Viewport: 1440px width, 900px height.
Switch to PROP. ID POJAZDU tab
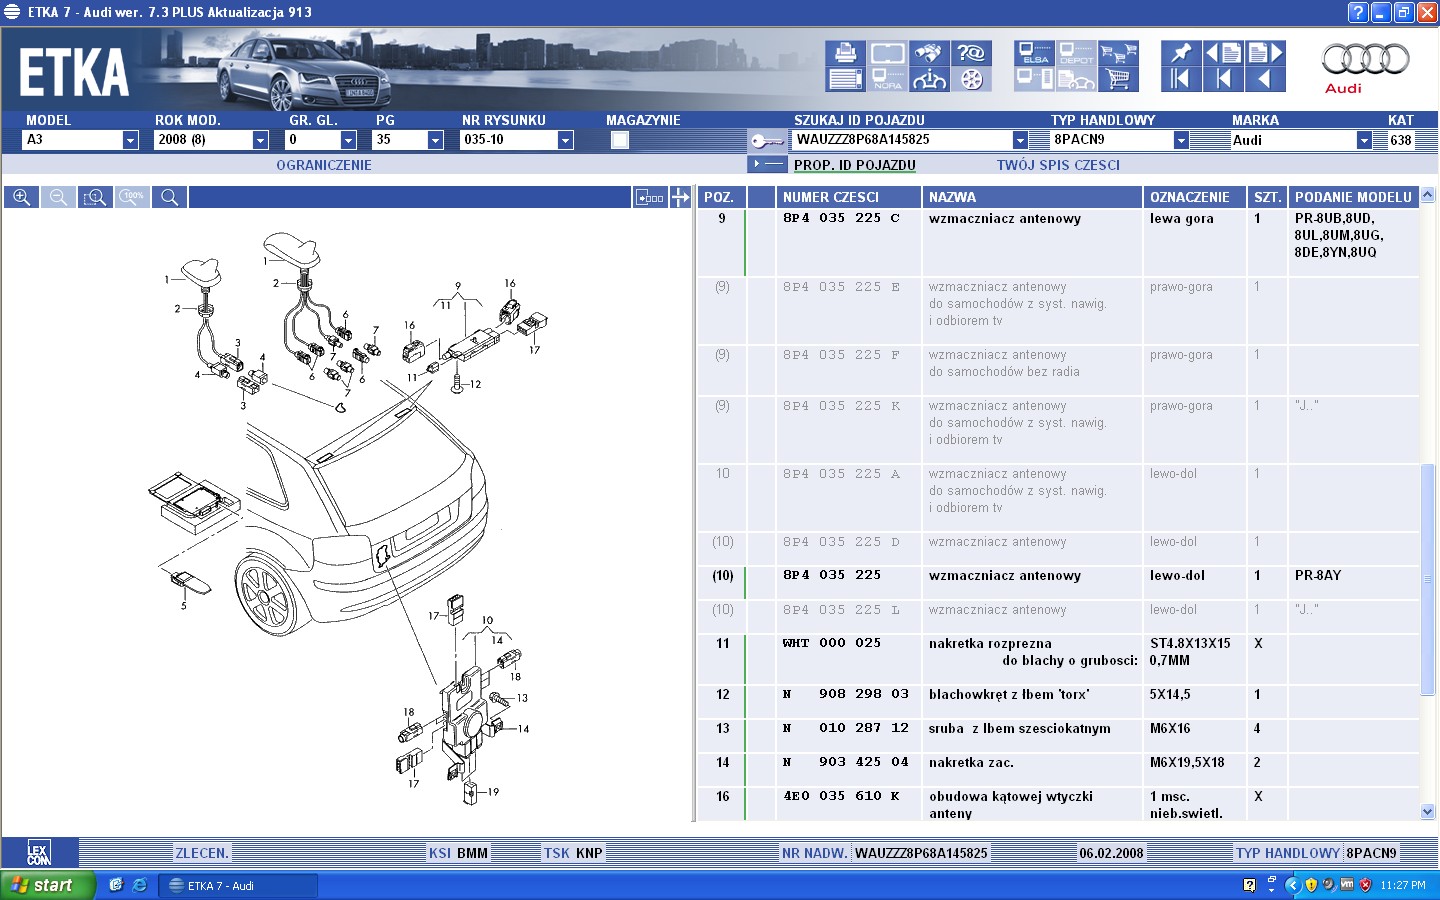tap(855, 165)
